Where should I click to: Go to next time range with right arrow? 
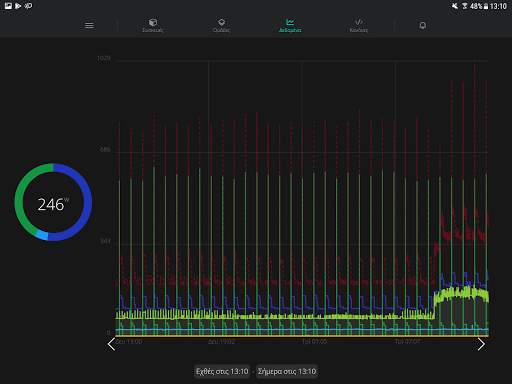pyautogui.click(x=481, y=344)
